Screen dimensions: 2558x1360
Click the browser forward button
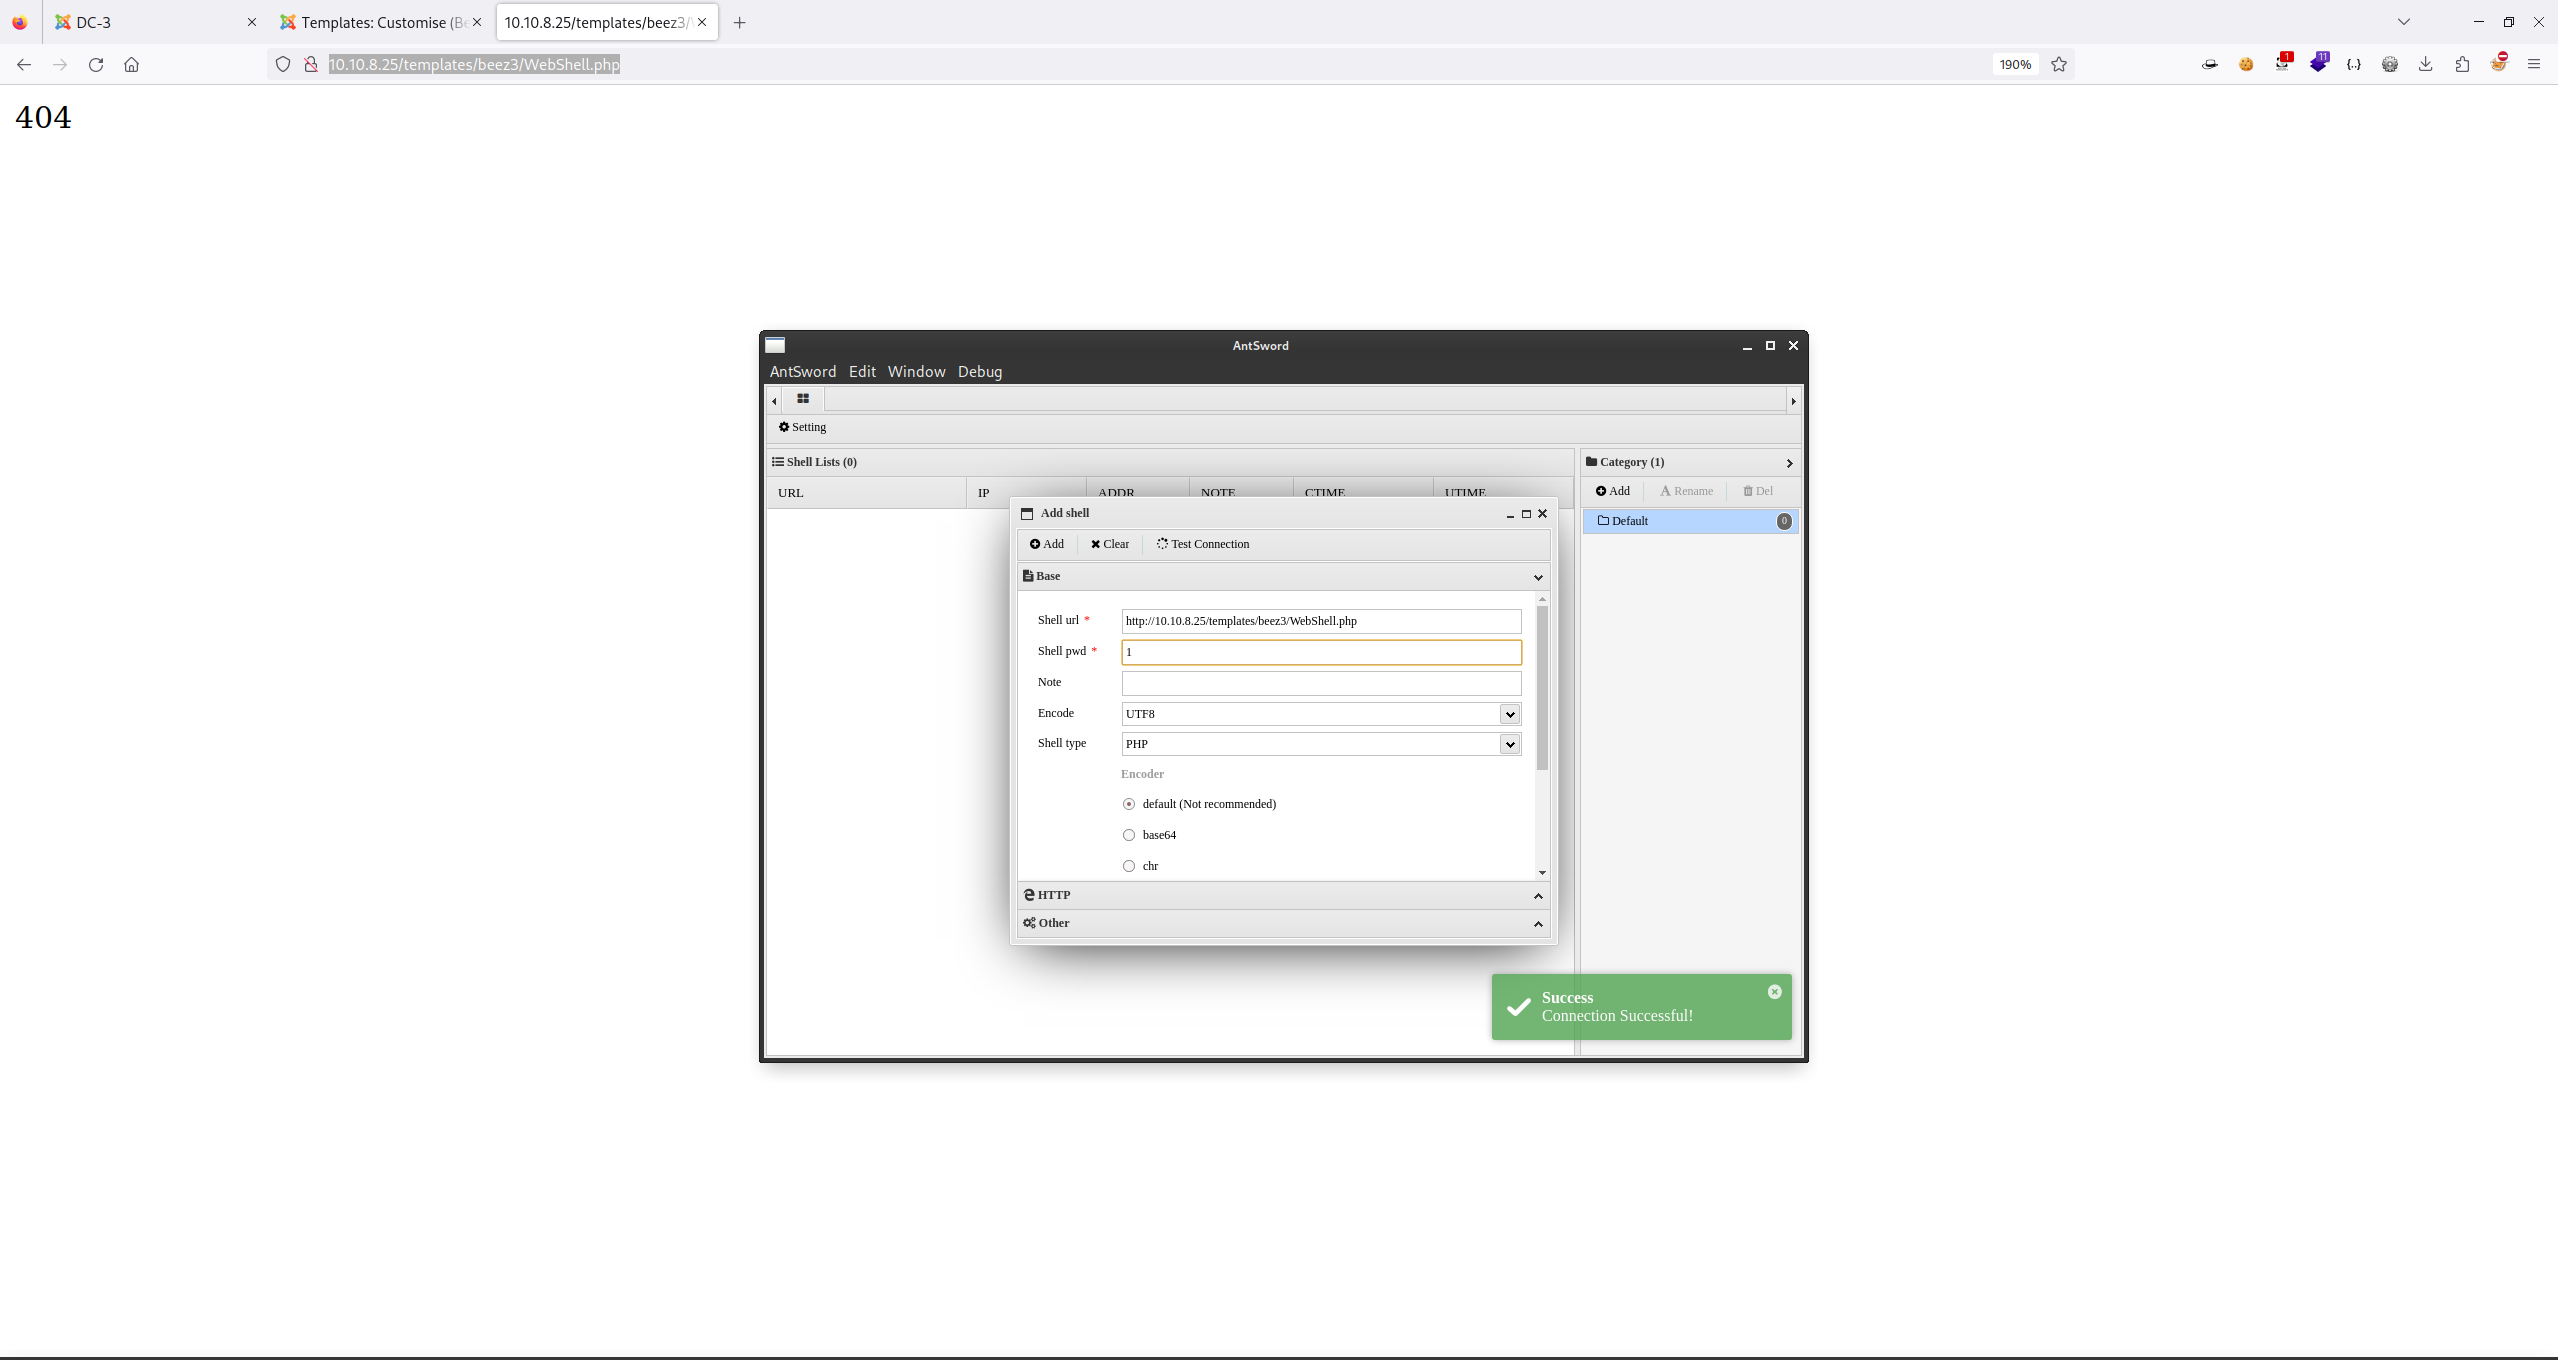click(60, 64)
